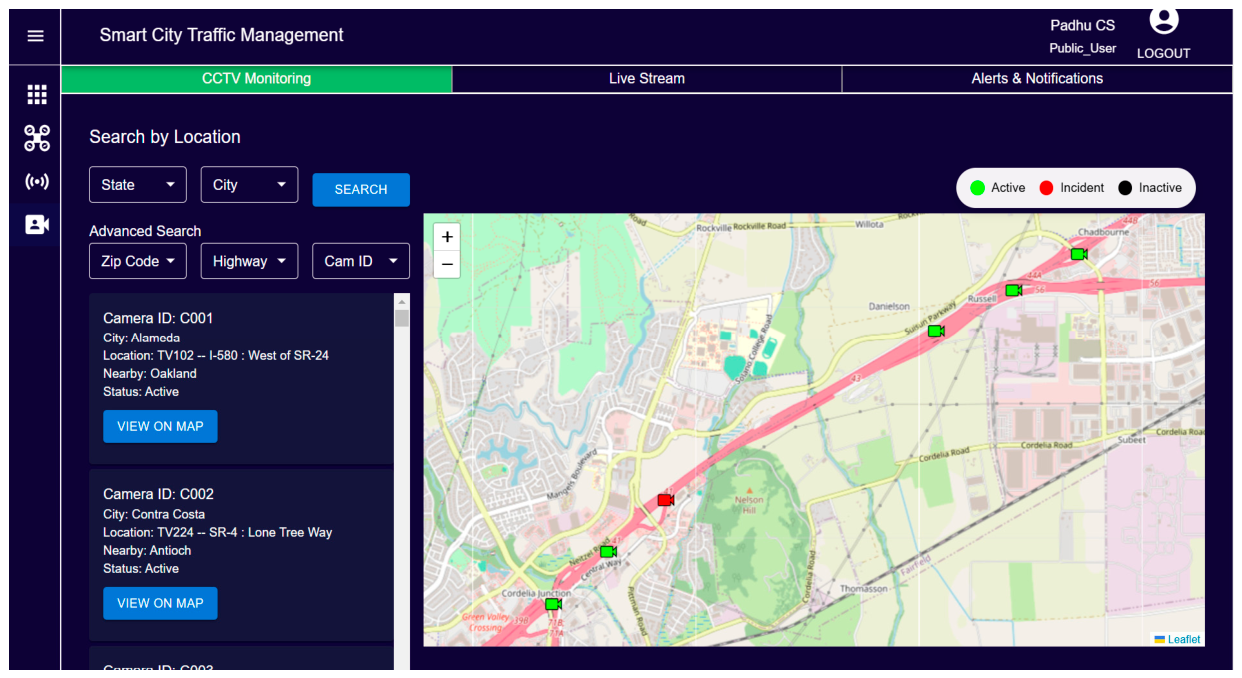Click the green Active legend dot
Viewport: 1242px width, 678px height.
(978, 188)
